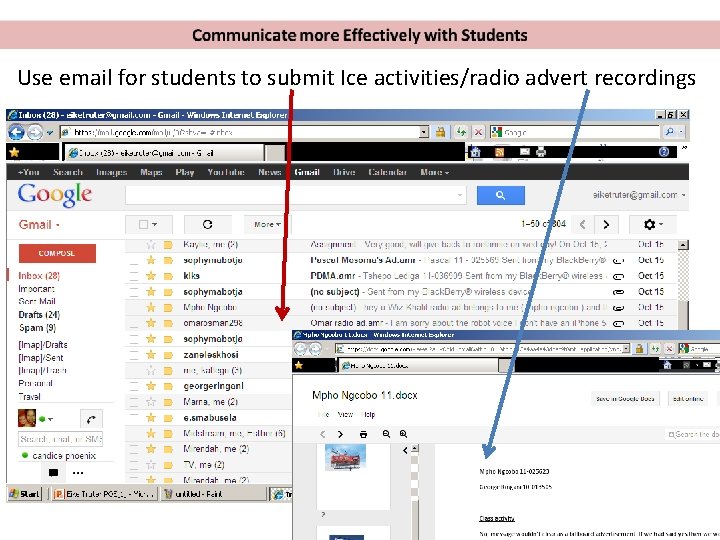Select the billboard page thumbnail in document viewer
This screenshot has width=720, height=540.
click(345, 457)
